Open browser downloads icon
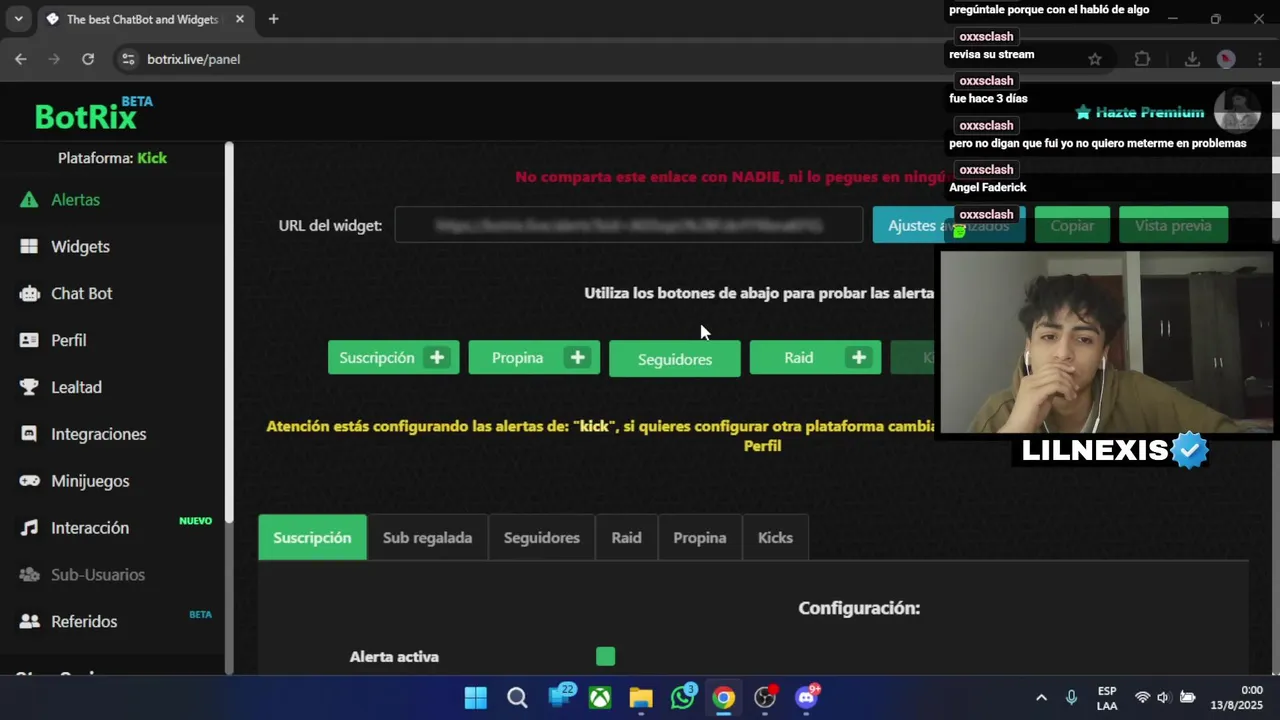Image resolution: width=1280 pixels, height=720 pixels. (x=1192, y=59)
